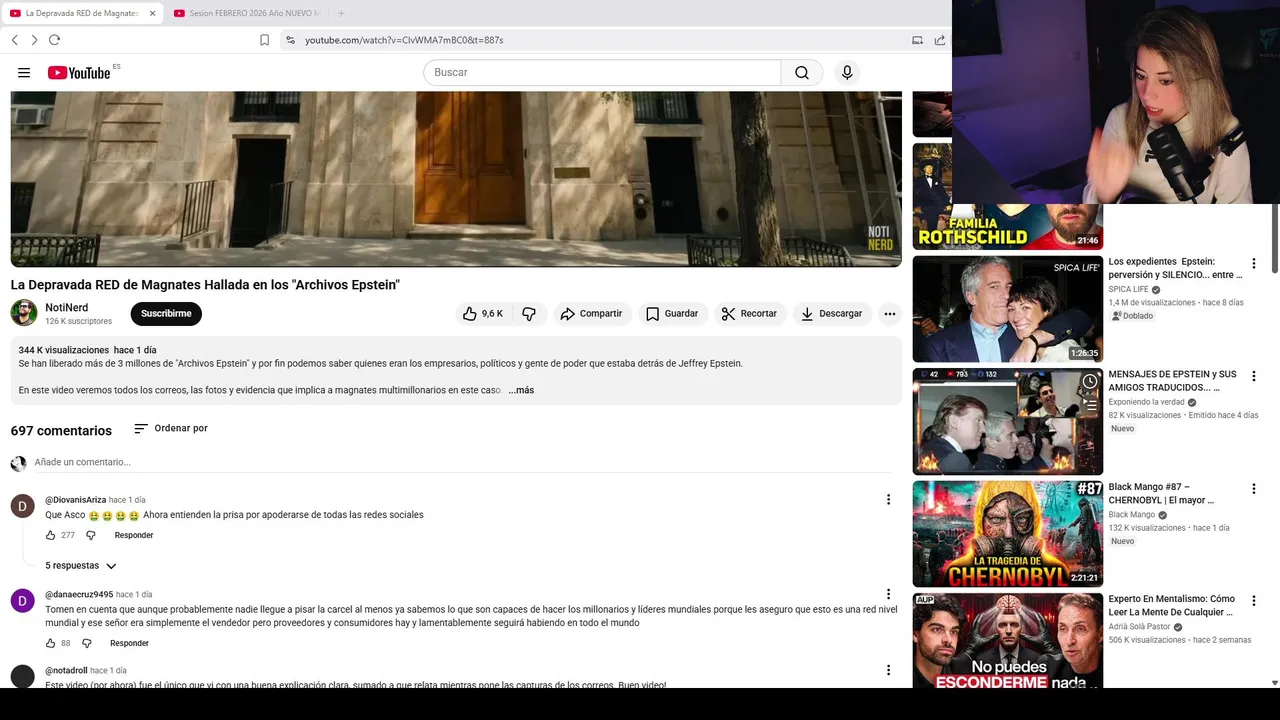This screenshot has height=720, width=1280.
Task: Open Adrià Solà Pastor channel link
Action: (1140, 627)
